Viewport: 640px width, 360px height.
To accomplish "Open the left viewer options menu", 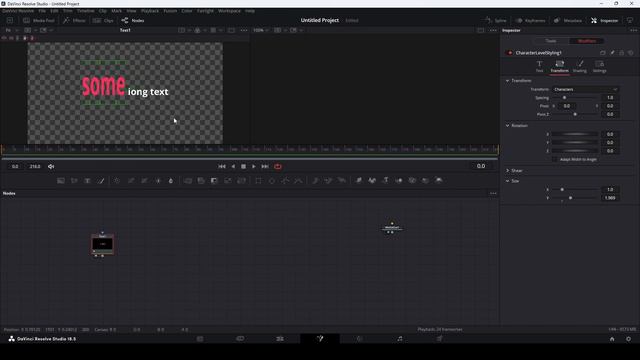I will (244, 30).
